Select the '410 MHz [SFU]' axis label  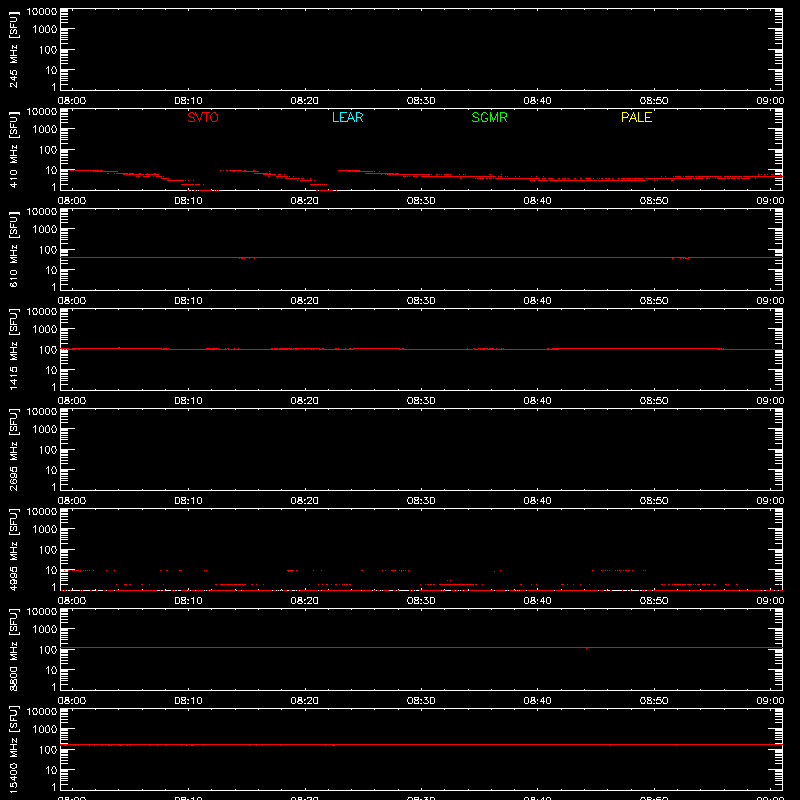(x=13, y=149)
